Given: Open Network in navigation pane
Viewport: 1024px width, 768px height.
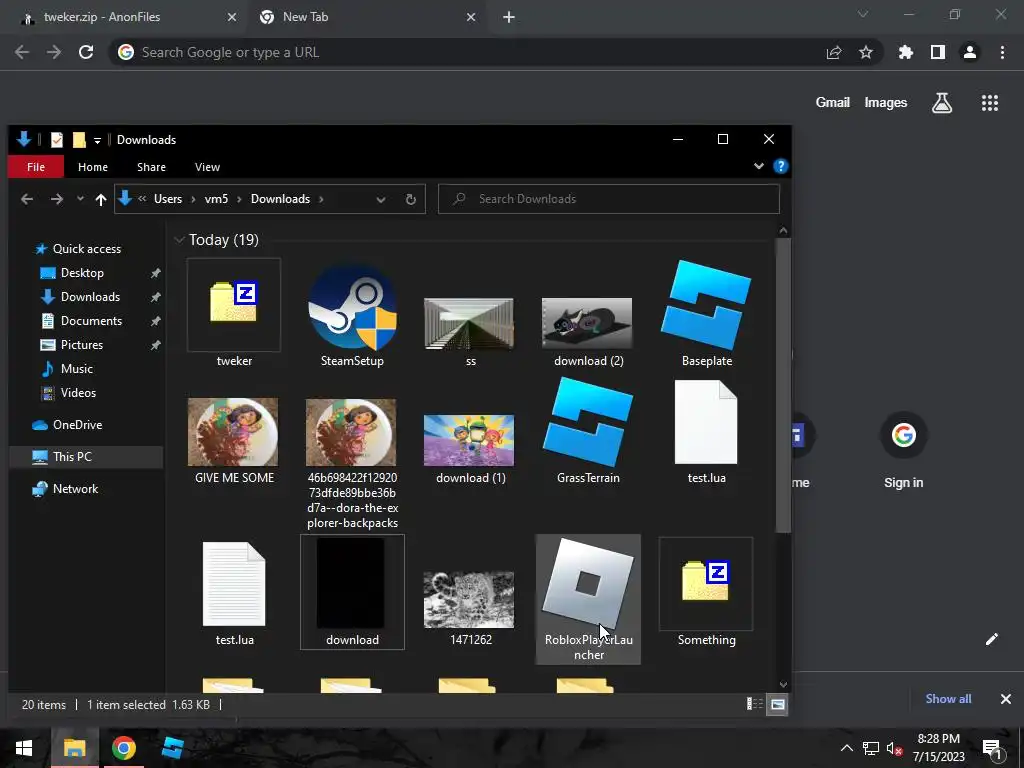Looking at the screenshot, I should (x=75, y=489).
